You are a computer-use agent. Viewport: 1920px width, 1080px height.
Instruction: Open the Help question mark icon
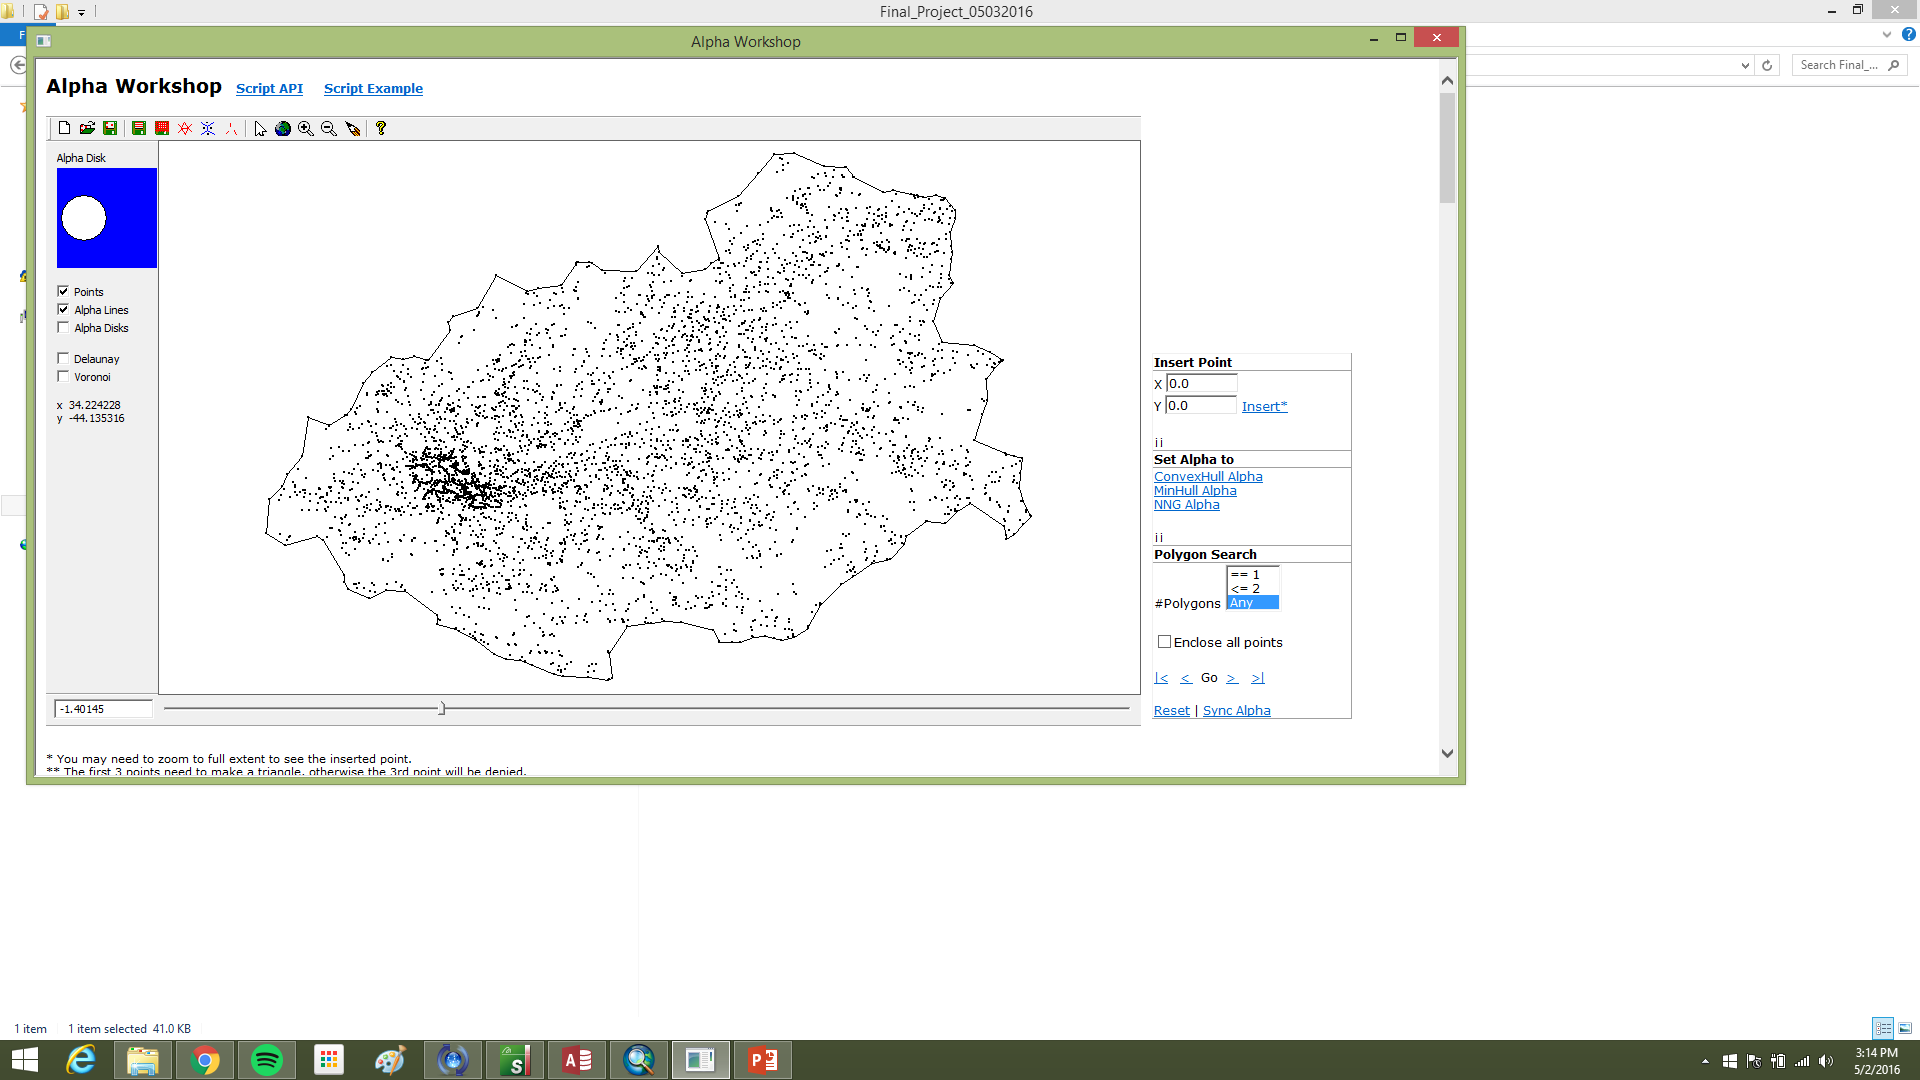coord(381,128)
